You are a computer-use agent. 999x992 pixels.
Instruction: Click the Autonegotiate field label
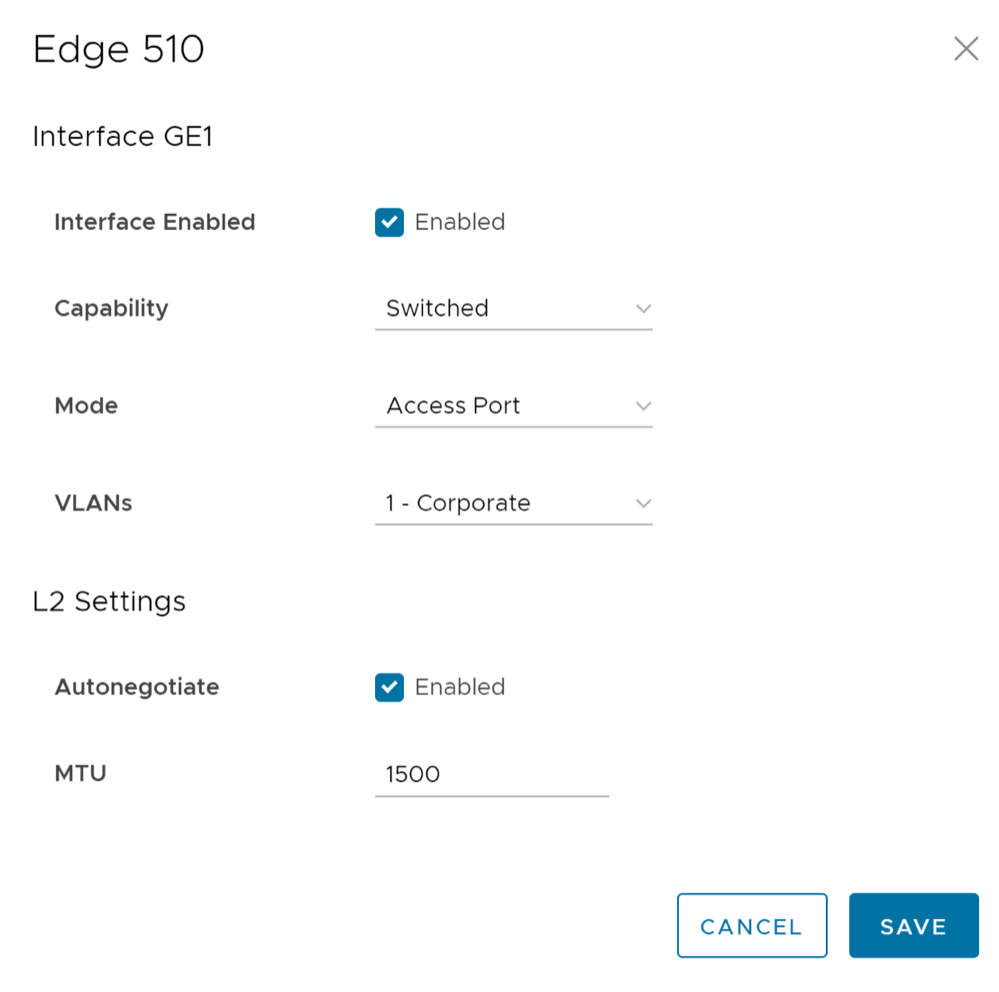click(x=136, y=687)
